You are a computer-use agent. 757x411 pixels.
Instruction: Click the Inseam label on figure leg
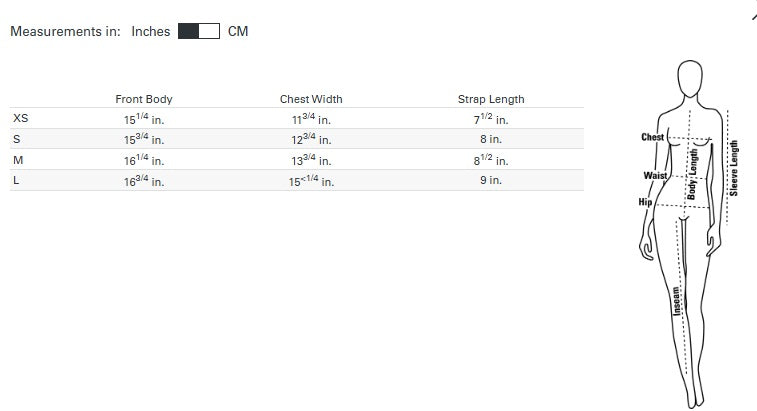[x=677, y=301]
